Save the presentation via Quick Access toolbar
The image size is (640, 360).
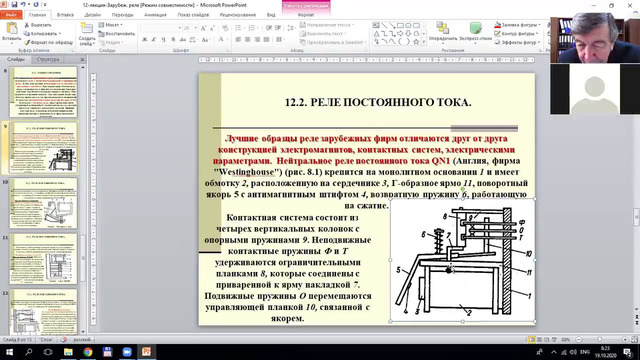point(14,4)
